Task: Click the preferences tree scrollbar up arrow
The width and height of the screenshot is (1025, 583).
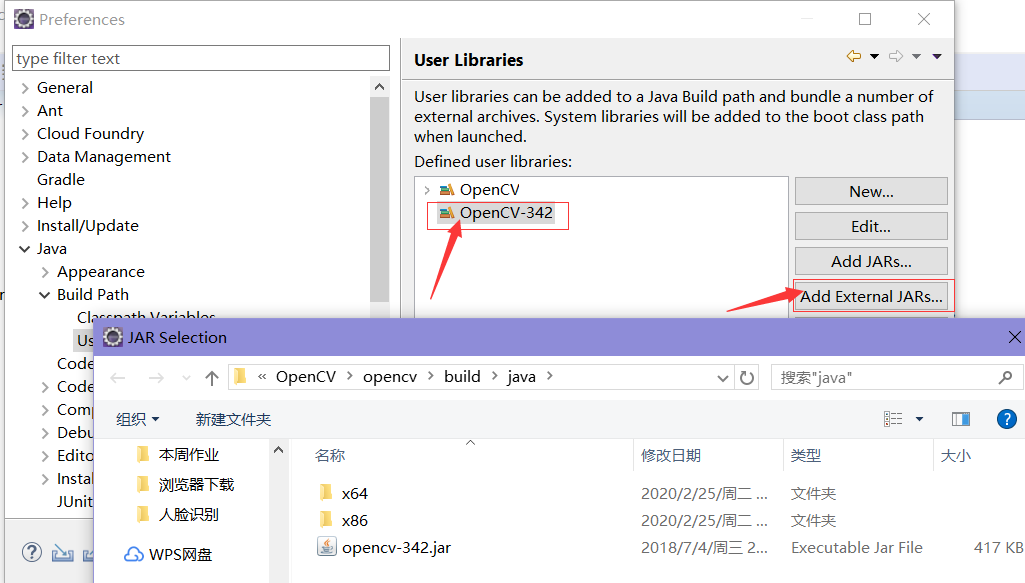Action: (379, 87)
